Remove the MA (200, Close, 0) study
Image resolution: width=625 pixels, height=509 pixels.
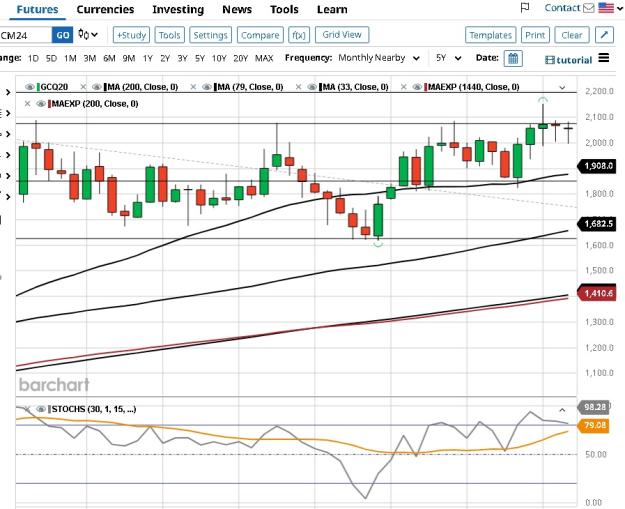tap(83, 87)
